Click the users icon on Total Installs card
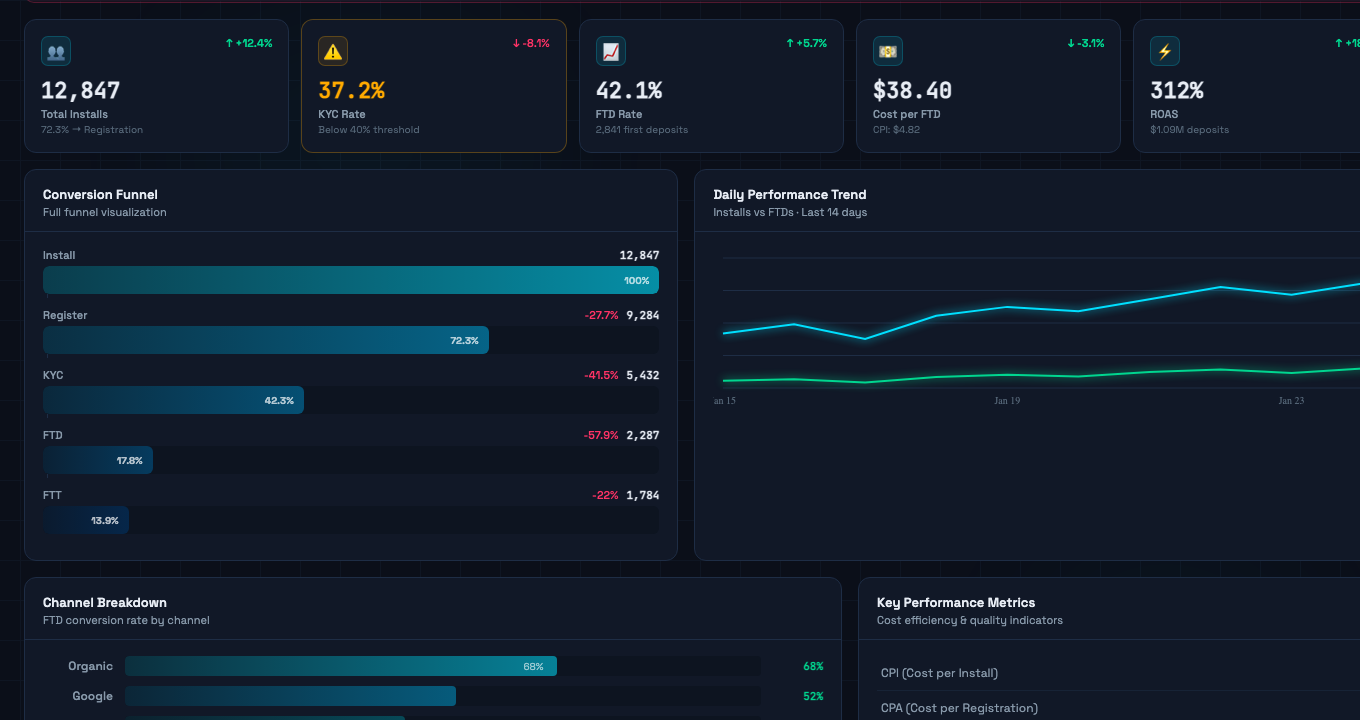1360x720 pixels. 56,51
